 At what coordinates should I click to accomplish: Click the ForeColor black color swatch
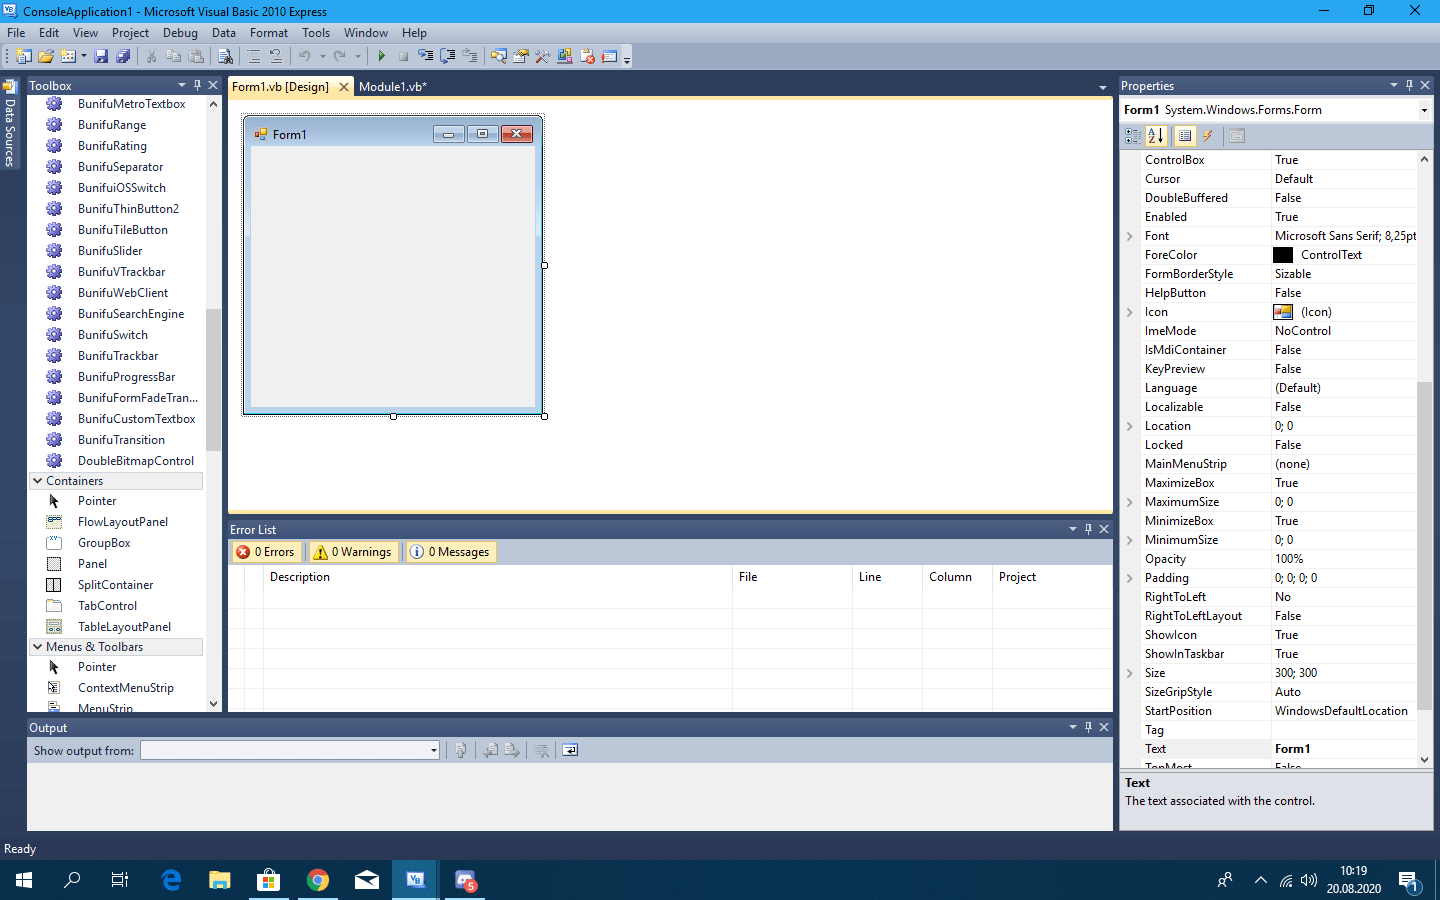pyautogui.click(x=1283, y=255)
